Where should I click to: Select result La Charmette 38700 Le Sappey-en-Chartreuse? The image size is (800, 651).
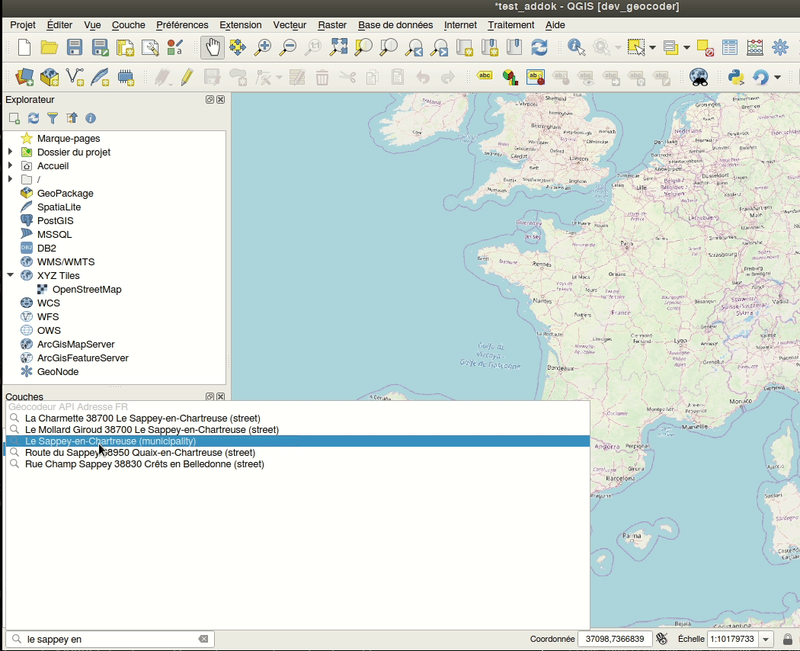tap(297, 418)
